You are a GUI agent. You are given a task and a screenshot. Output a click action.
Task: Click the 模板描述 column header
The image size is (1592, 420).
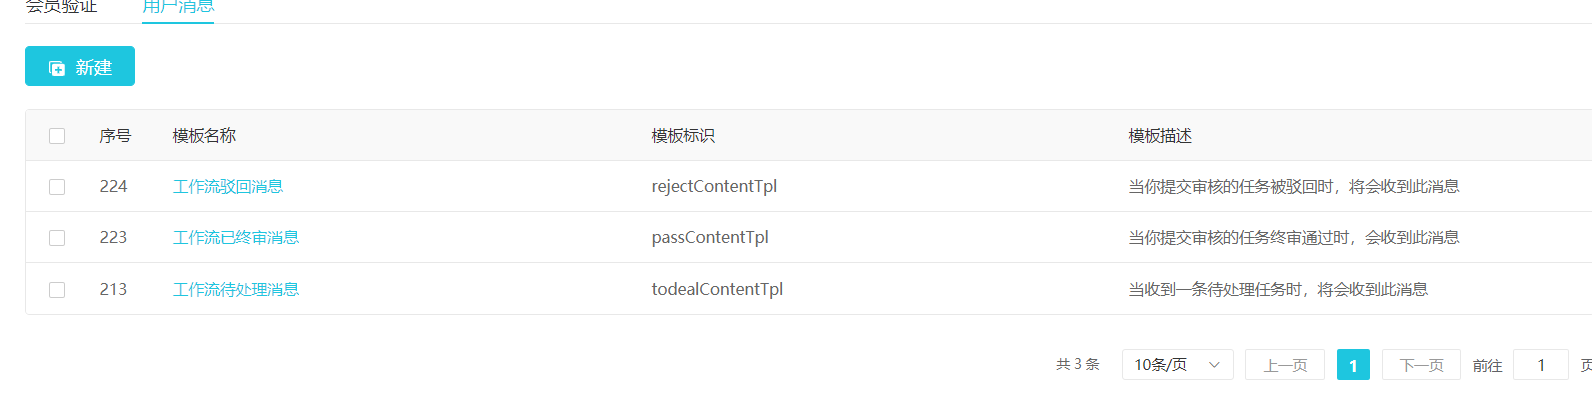pos(1160,136)
